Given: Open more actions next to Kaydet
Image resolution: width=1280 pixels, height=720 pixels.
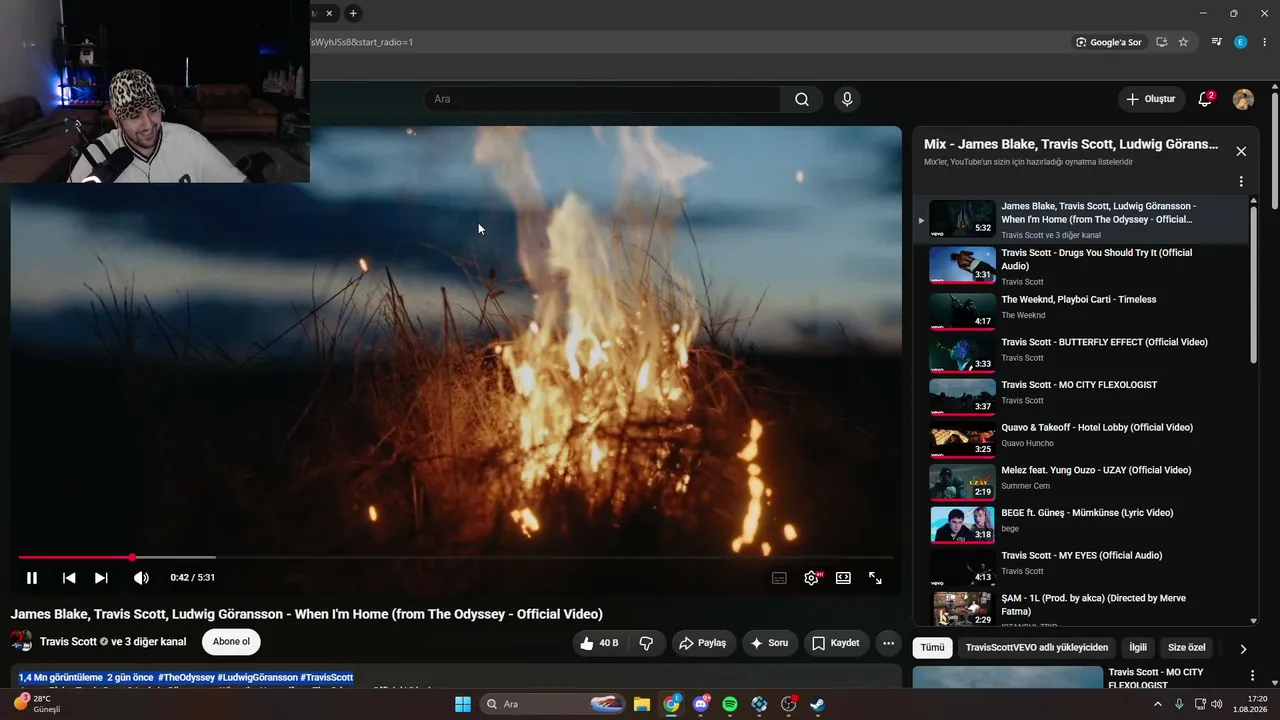Looking at the screenshot, I should pyautogui.click(x=888, y=643).
